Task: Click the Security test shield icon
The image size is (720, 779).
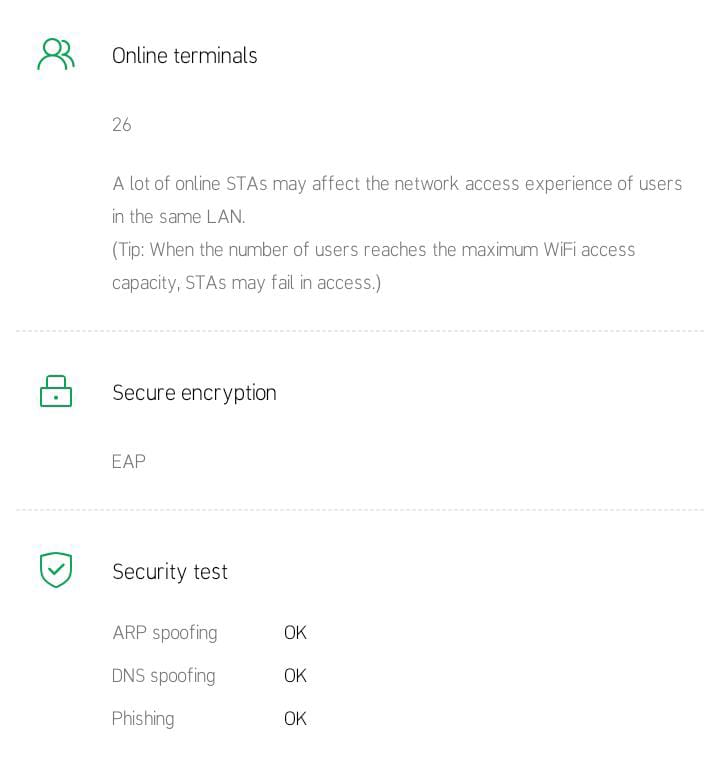Action: click(x=56, y=570)
